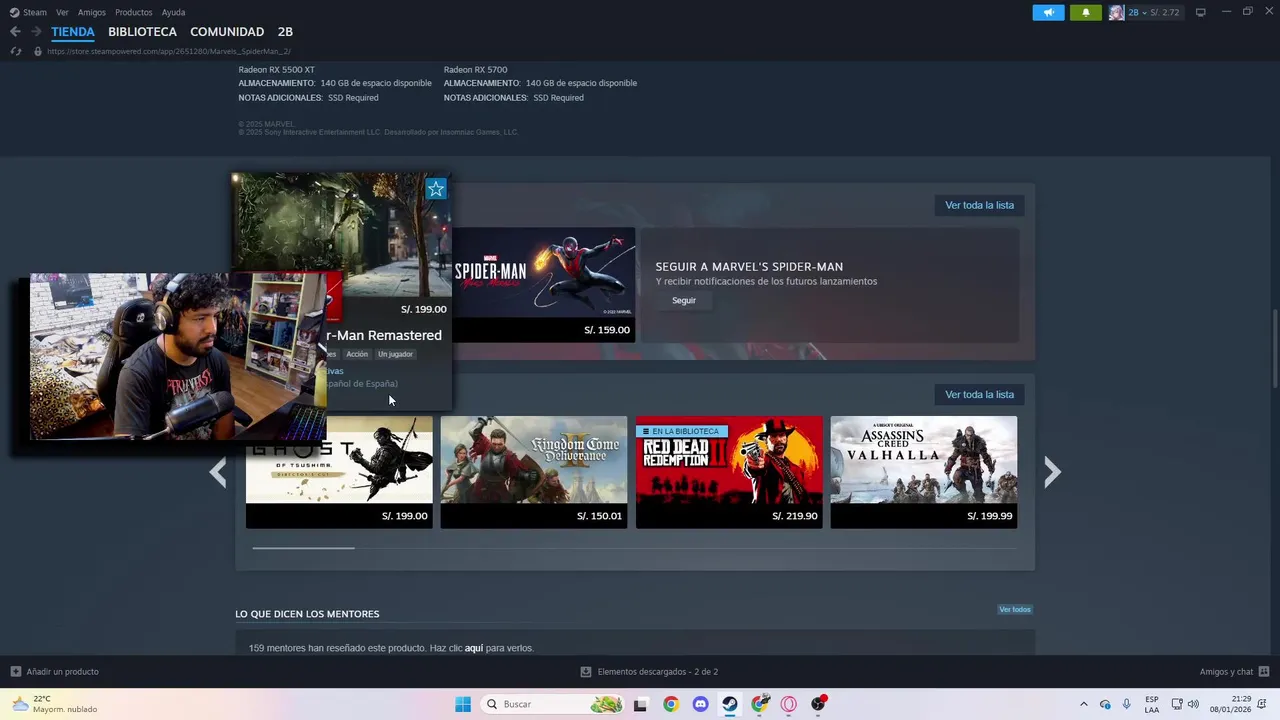Click the S/. 199.99 price
This screenshot has height=720, width=1280.
pos(990,516)
